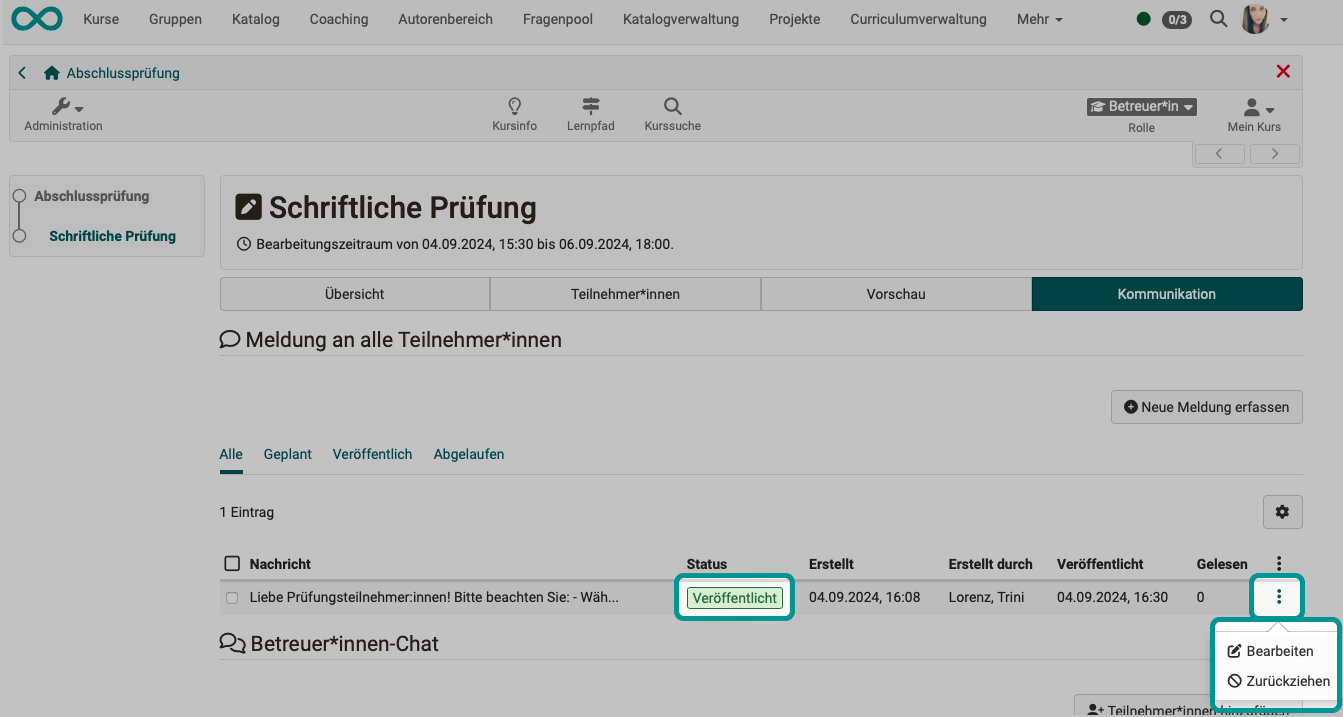
Task: Click the OpenOlat infinity logo
Action: tap(37, 19)
